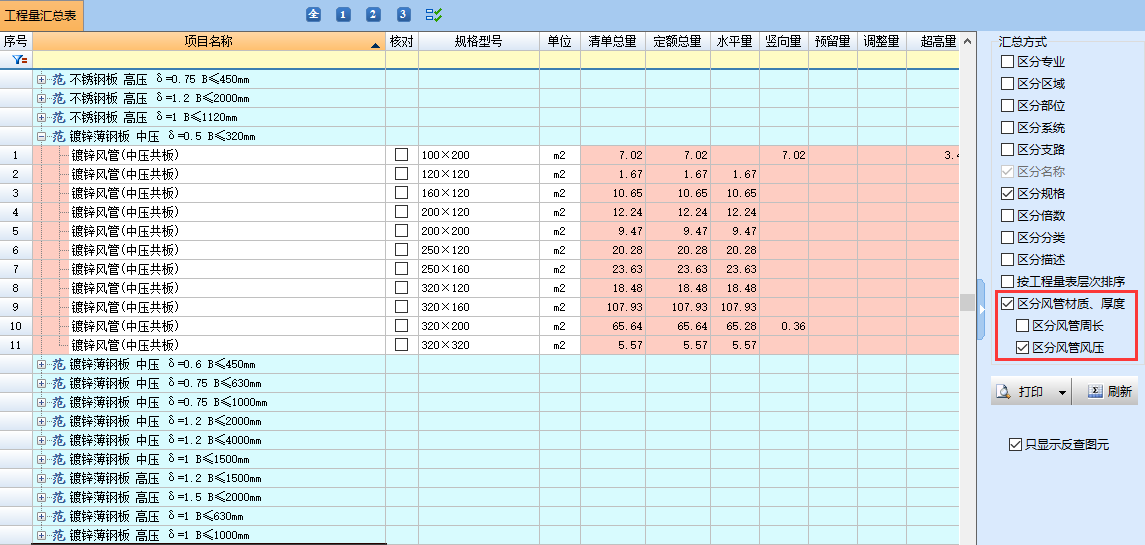
Task: Enable the 区分专业 checkbox
Action: pyautogui.click(x=1007, y=62)
